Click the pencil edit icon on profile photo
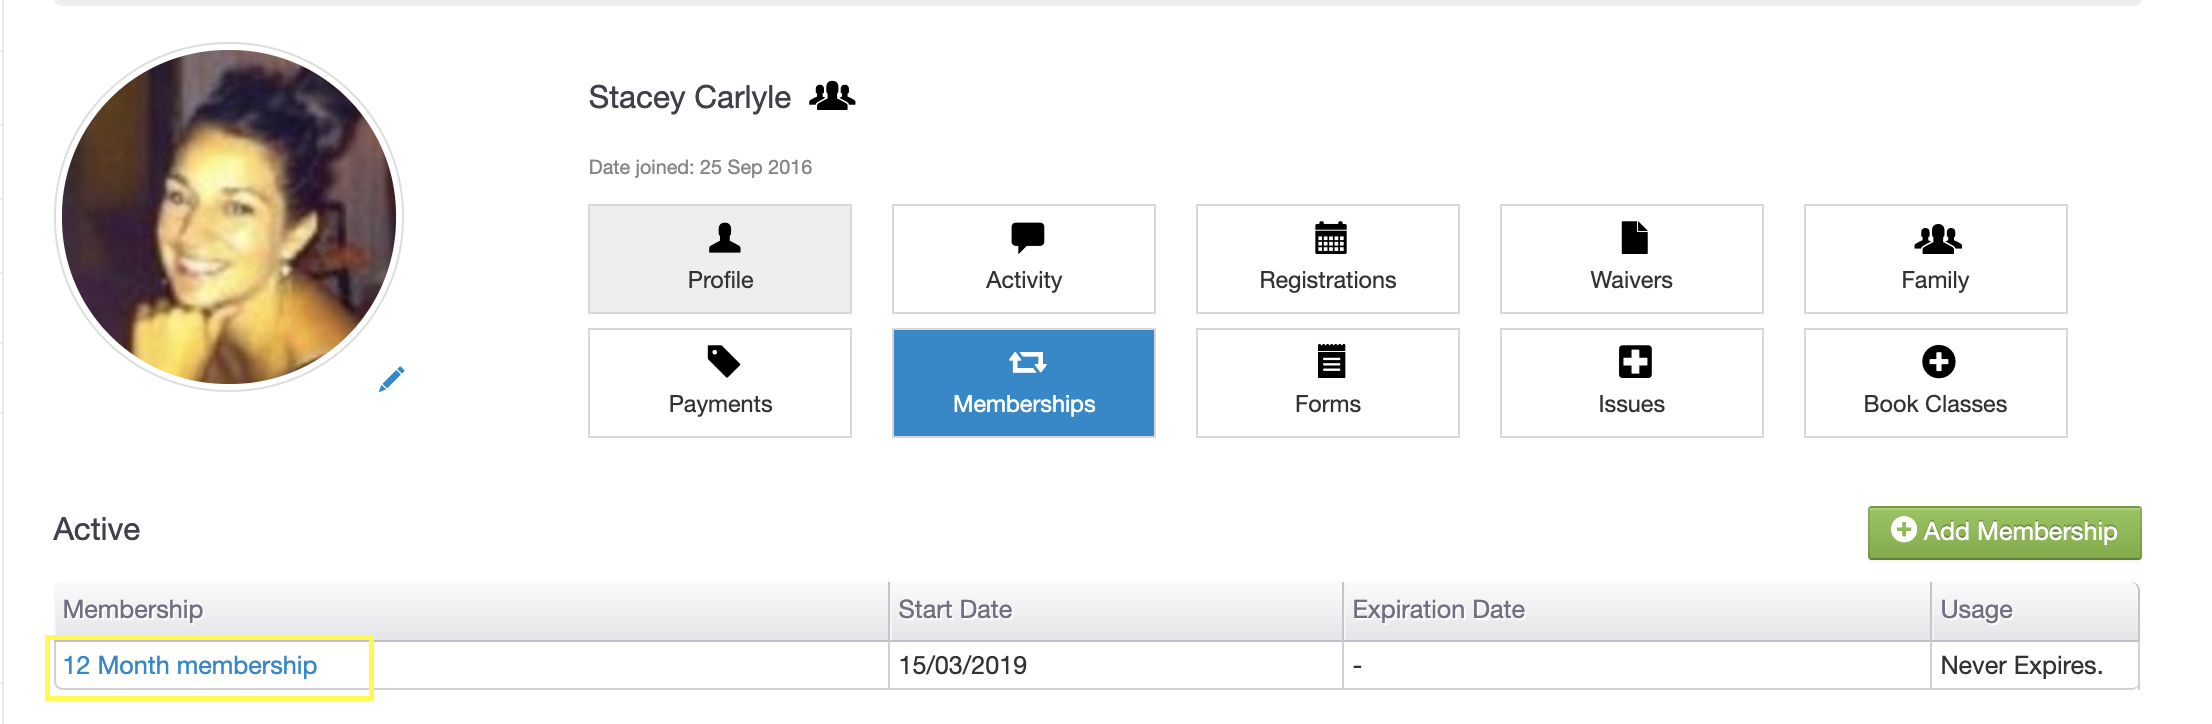The height and width of the screenshot is (724, 2212). pyautogui.click(x=391, y=379)
